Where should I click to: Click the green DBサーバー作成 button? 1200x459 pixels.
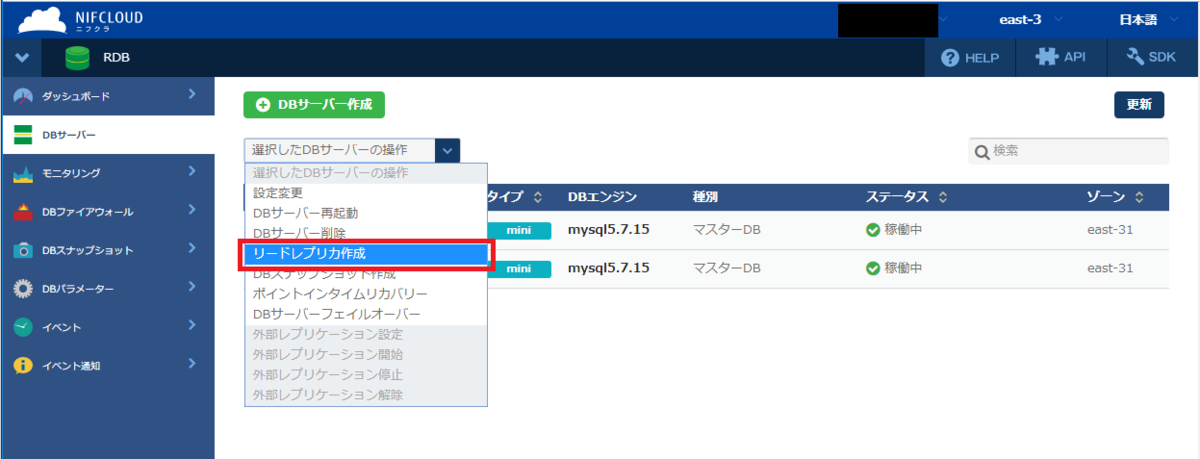point(314,104)
